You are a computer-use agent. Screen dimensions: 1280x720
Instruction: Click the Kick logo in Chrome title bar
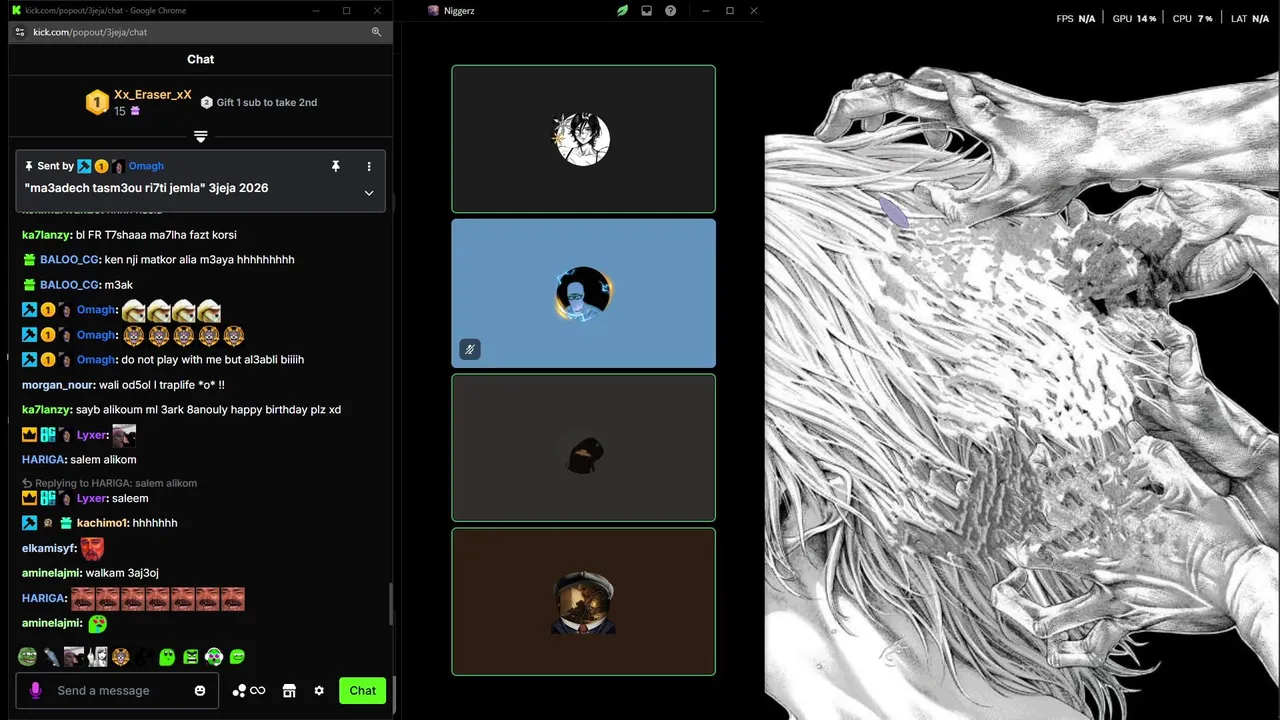[16, 11]
